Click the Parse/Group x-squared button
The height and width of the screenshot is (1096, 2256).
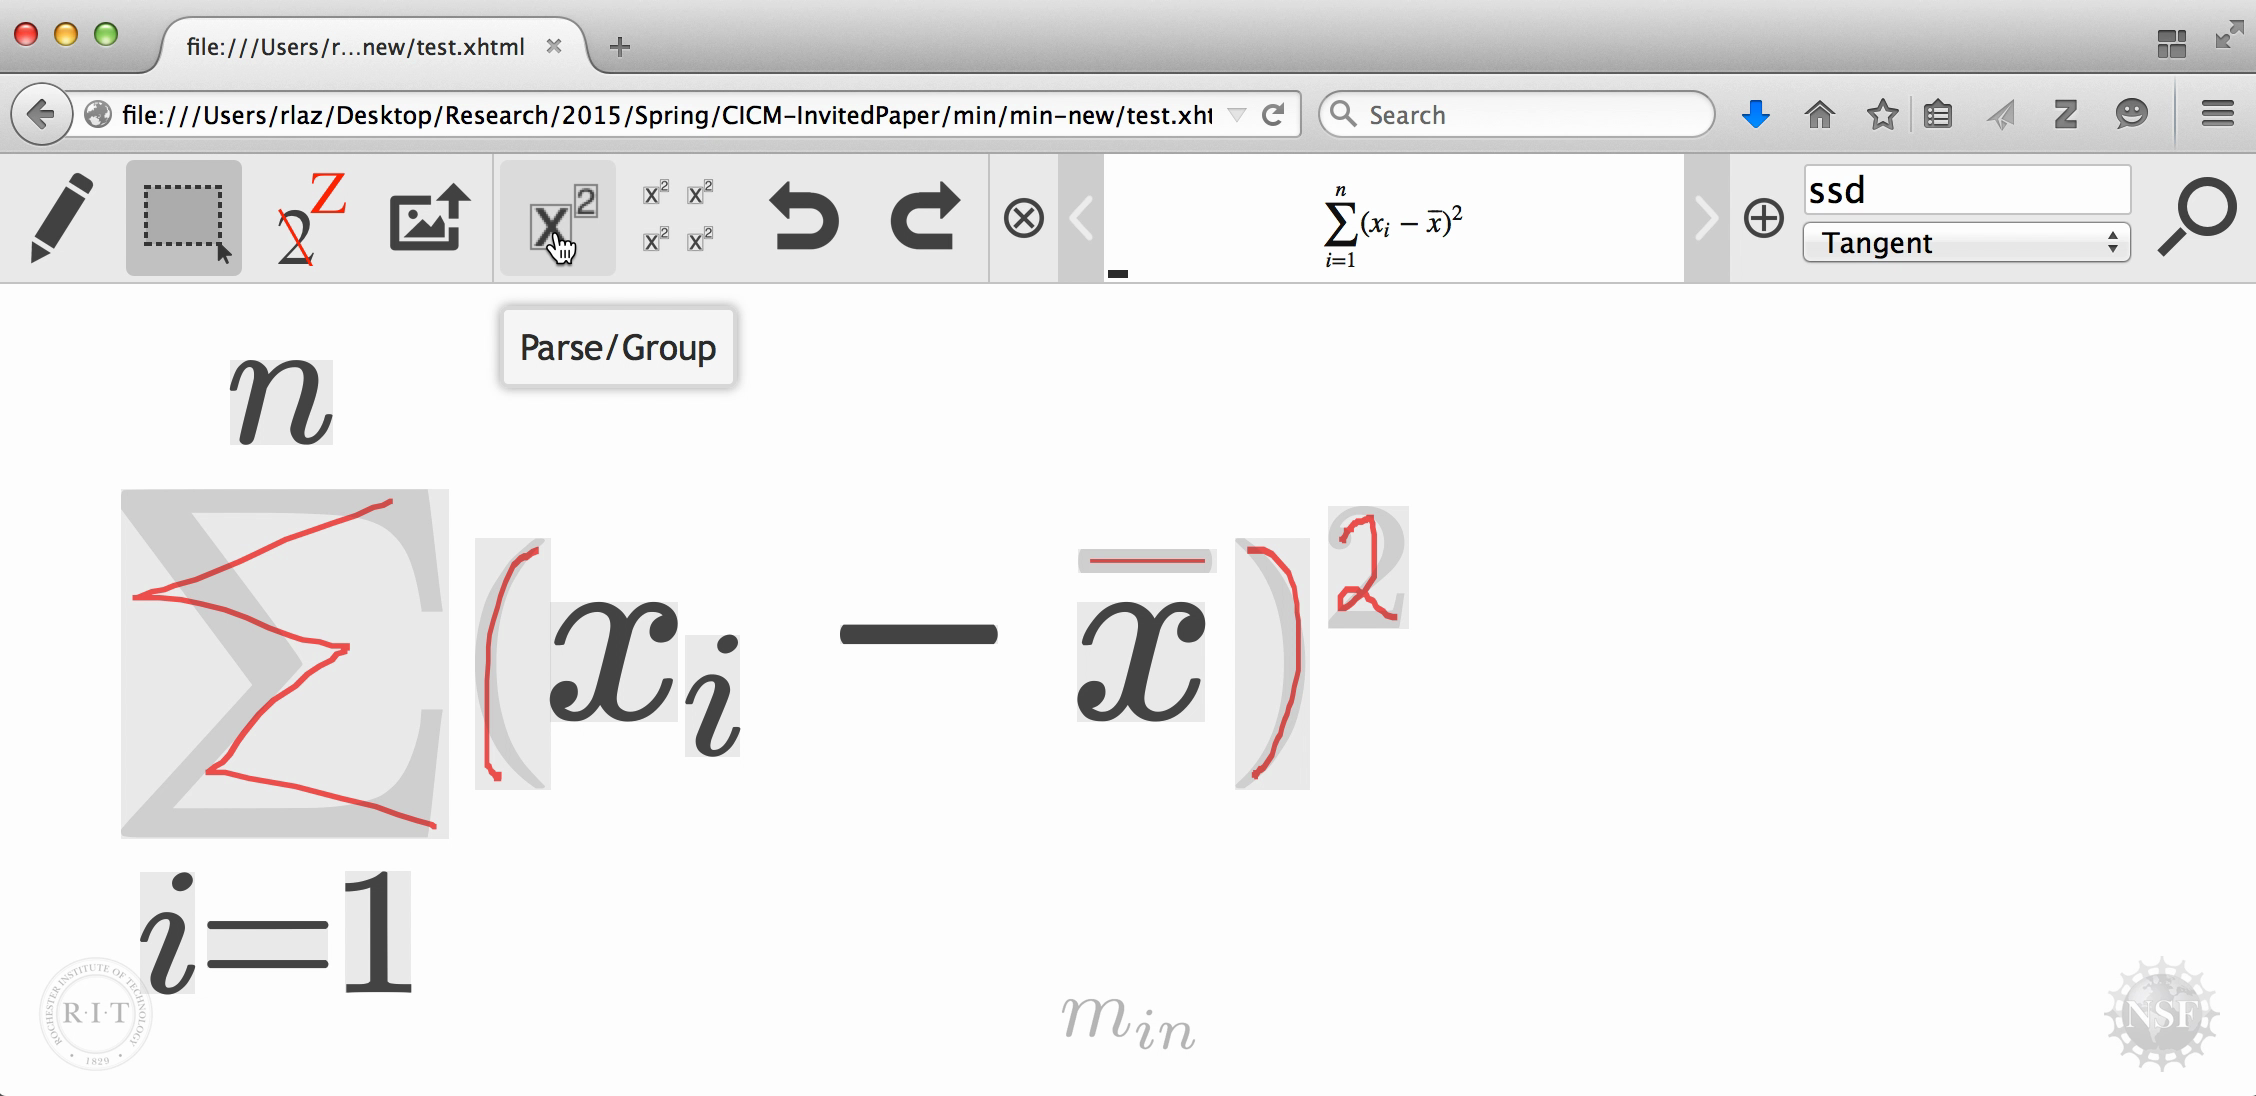(x=558, y=218)
